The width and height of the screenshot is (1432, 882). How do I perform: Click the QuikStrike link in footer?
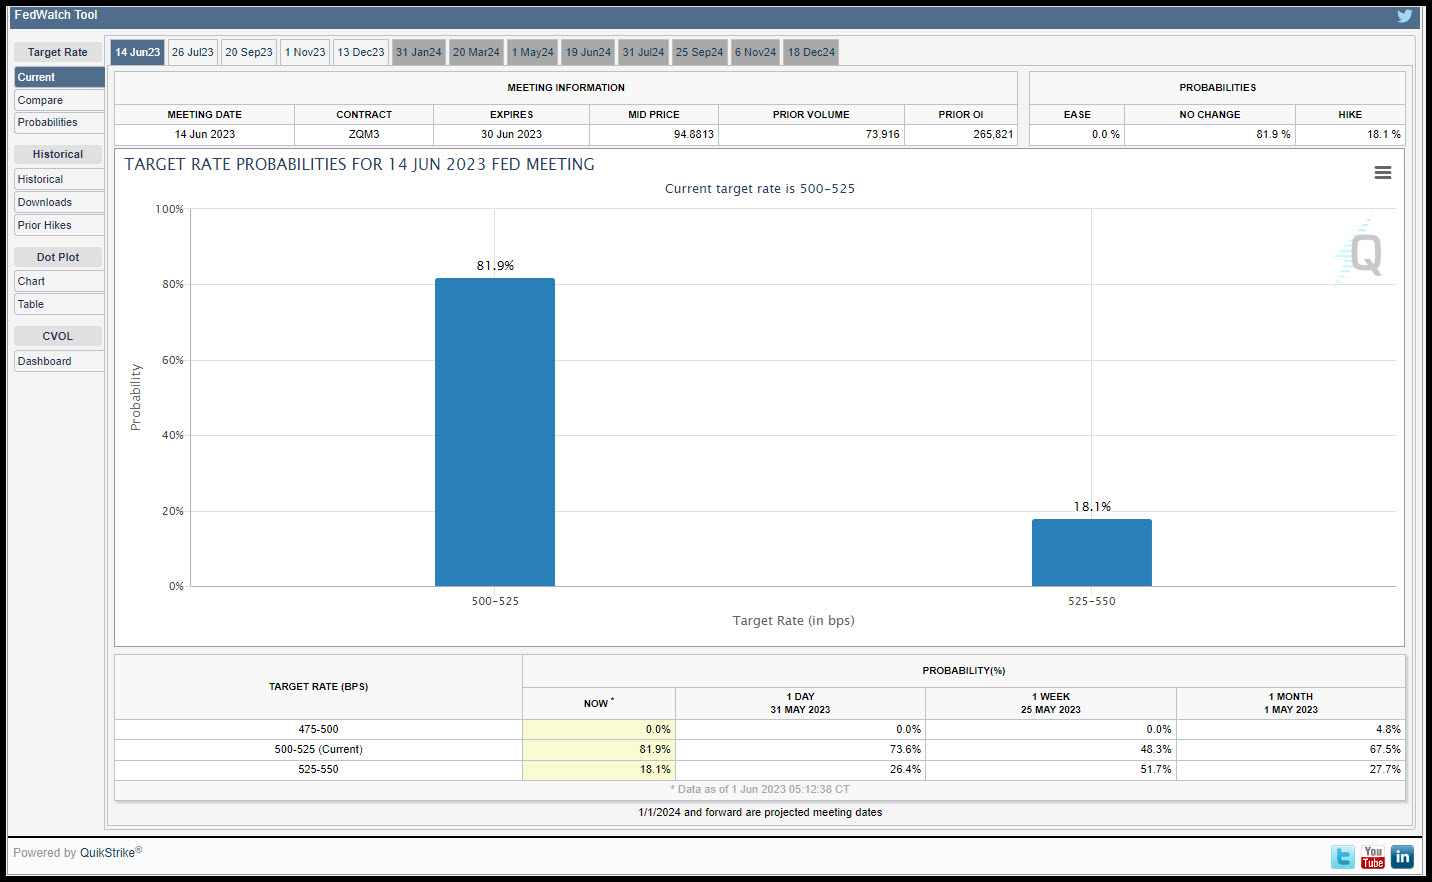click(107, 853)
